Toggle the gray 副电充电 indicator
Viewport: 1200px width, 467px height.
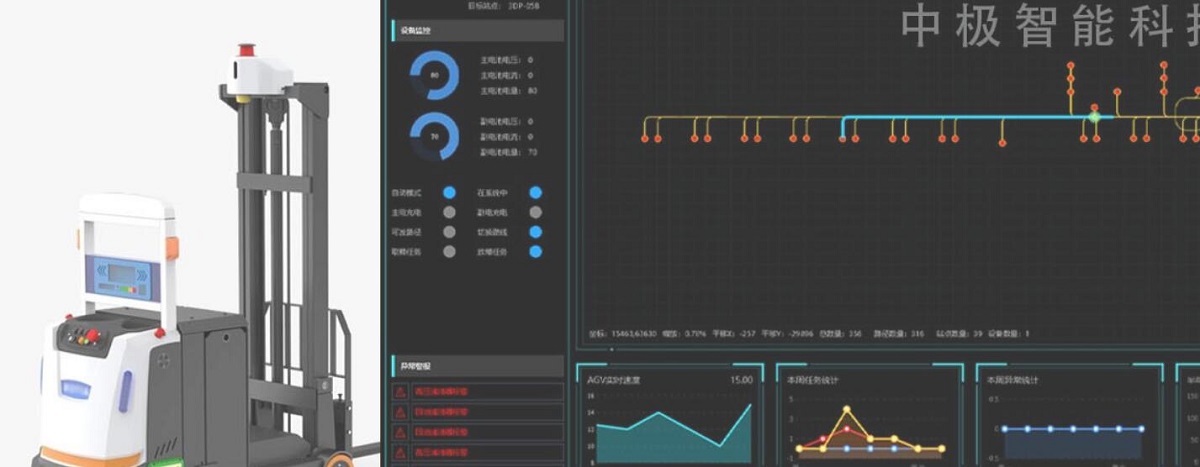(x=536, y=213)
